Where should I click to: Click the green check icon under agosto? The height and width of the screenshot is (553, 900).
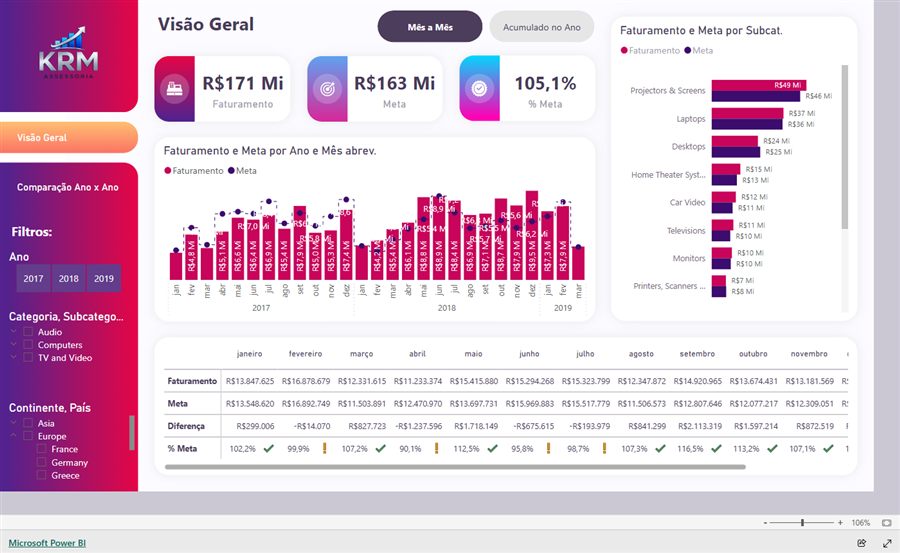coord(660,448)
